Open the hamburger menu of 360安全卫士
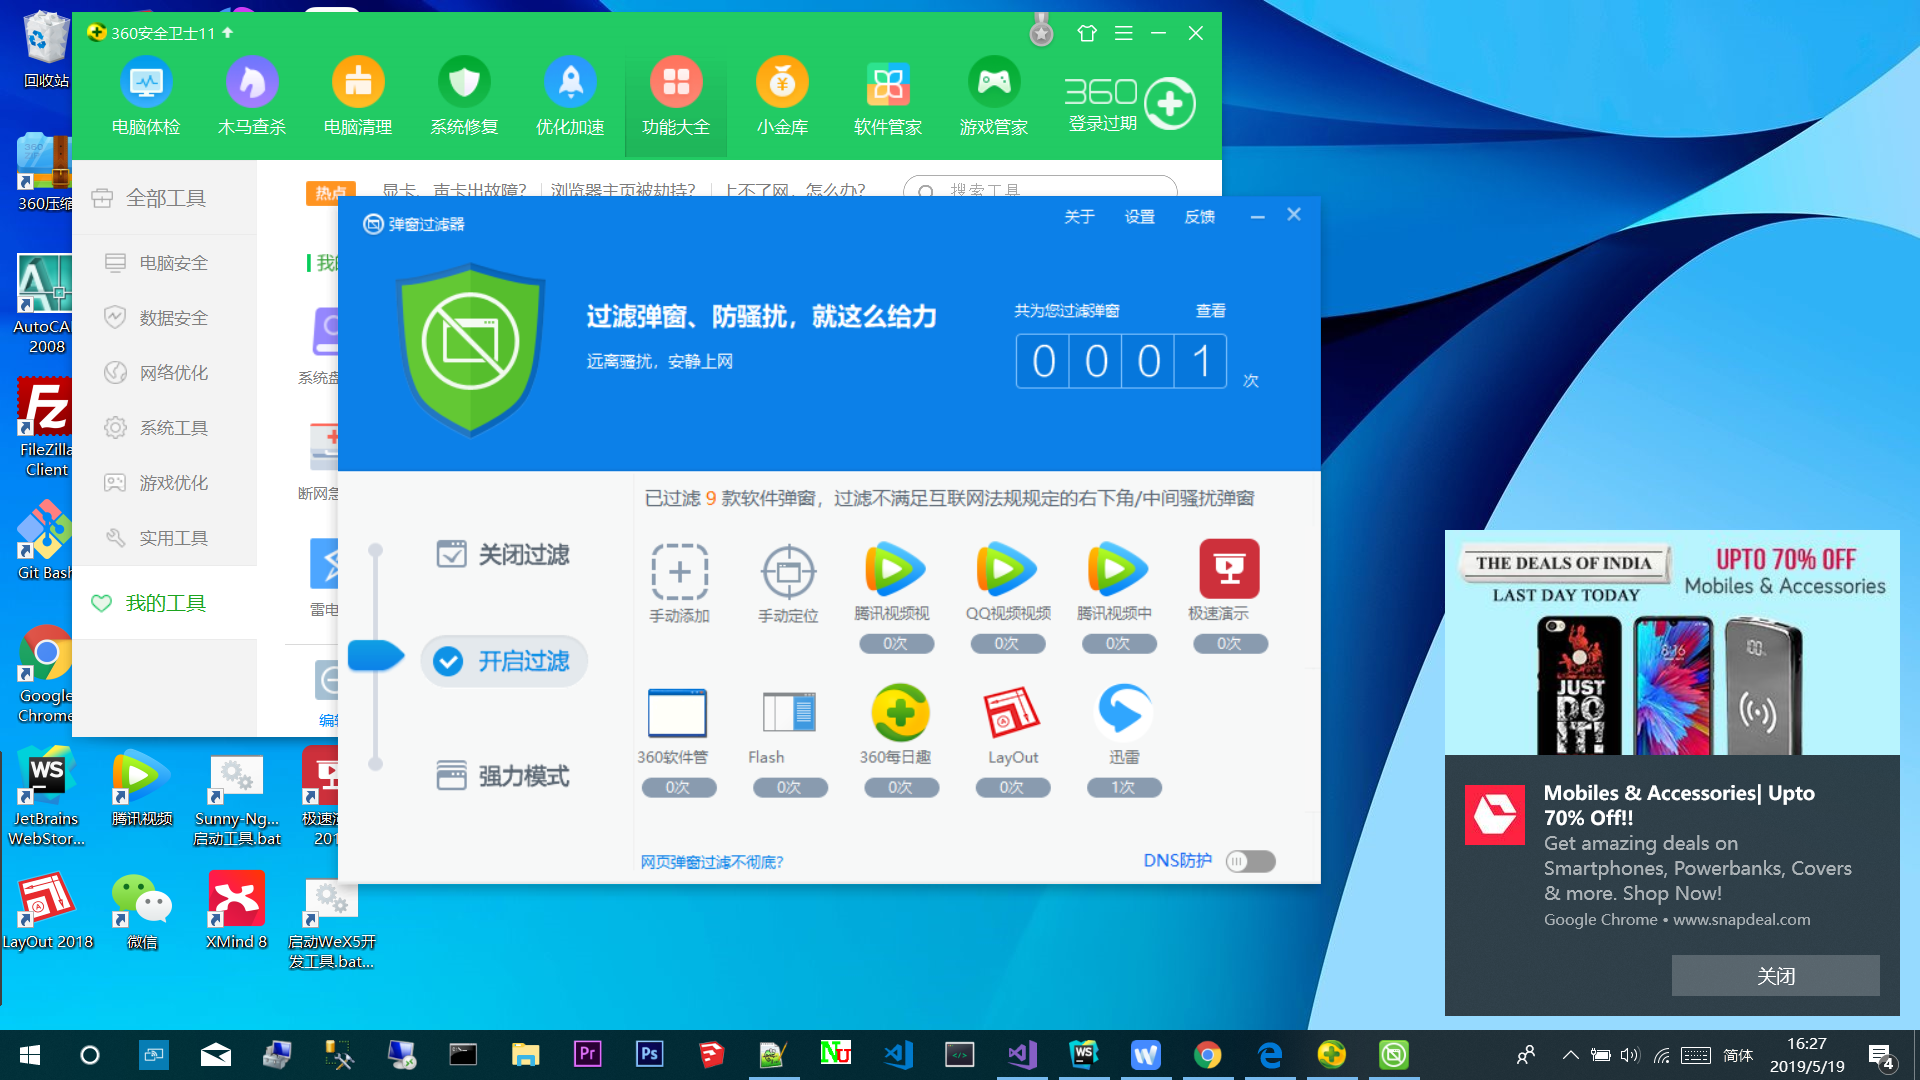This screenshot has height=1080, width=1920. coord(1123,33)
